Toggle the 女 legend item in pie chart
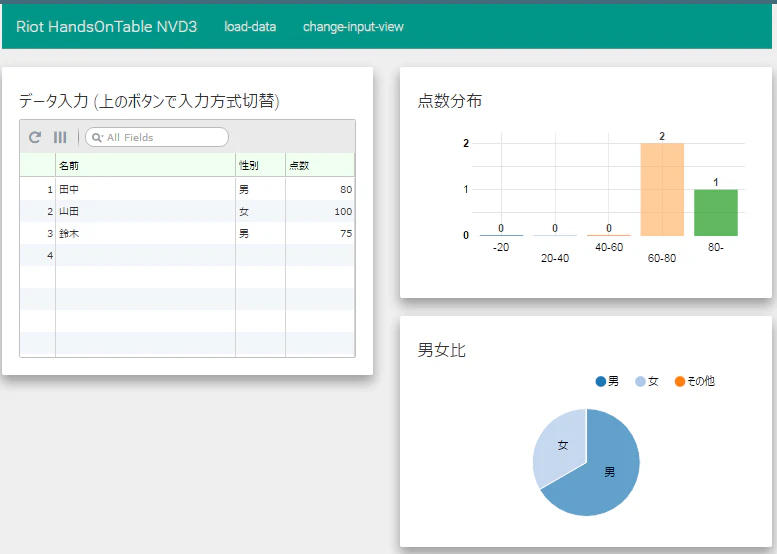The width and height of the screenshot is (777, 554). coord(647,381)
